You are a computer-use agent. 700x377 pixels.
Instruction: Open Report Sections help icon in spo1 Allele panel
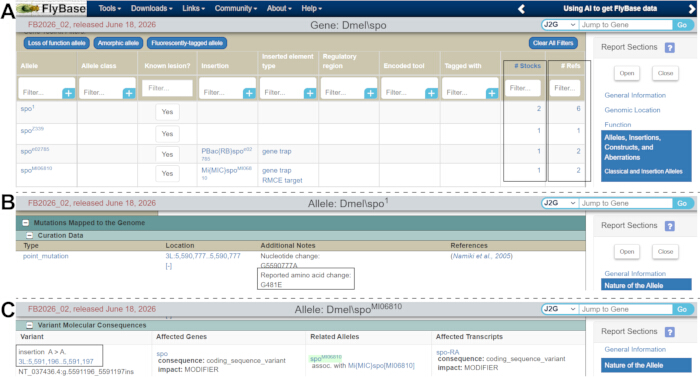pos(670,226)
